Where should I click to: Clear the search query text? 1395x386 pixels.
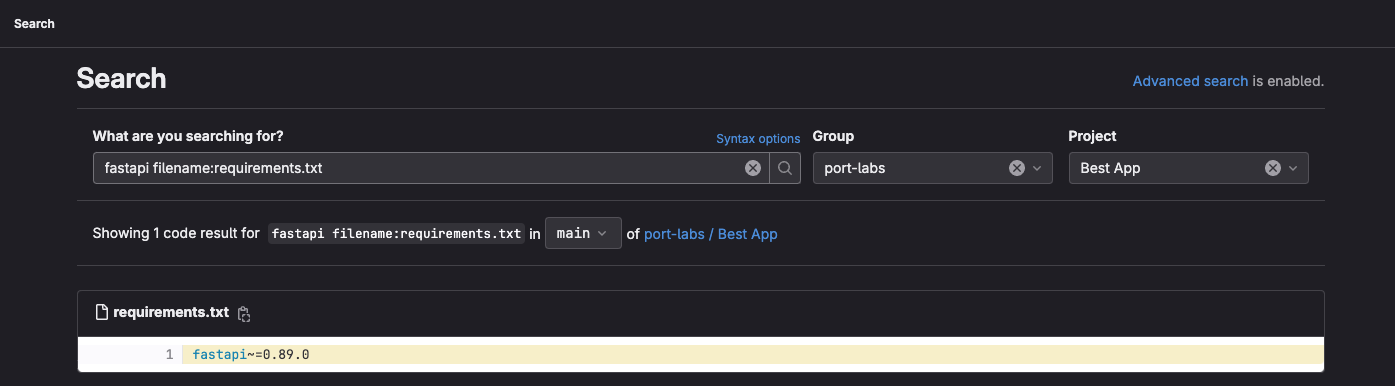(x=753, y=168)
